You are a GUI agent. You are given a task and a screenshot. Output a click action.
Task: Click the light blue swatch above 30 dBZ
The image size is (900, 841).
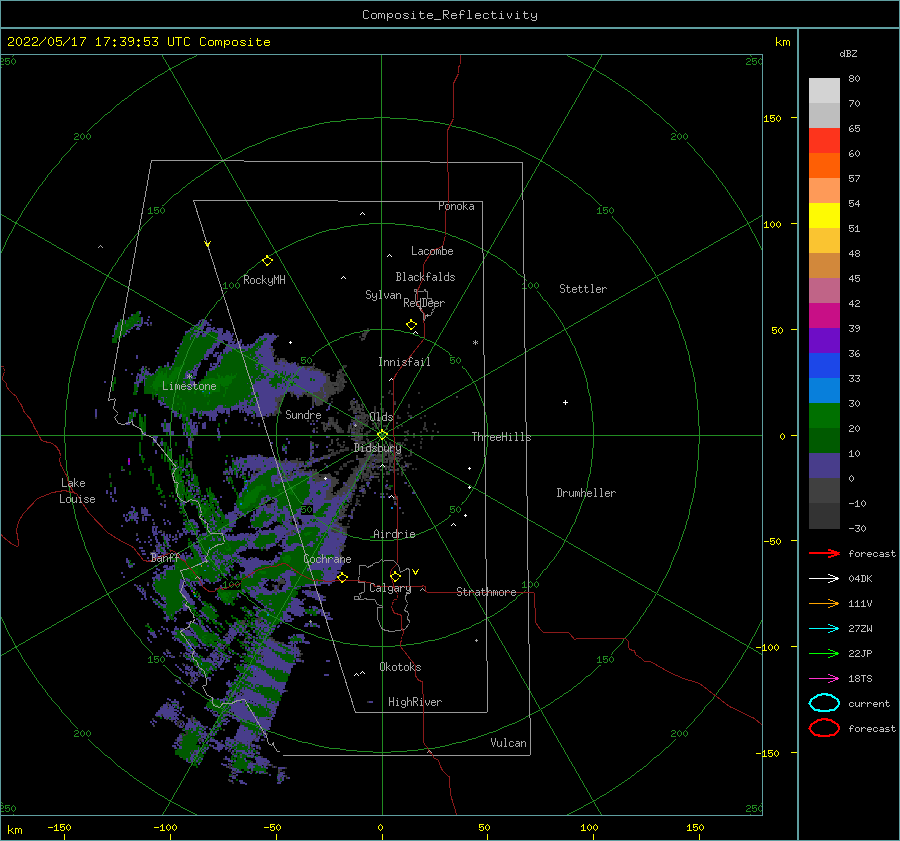[824, 390]
